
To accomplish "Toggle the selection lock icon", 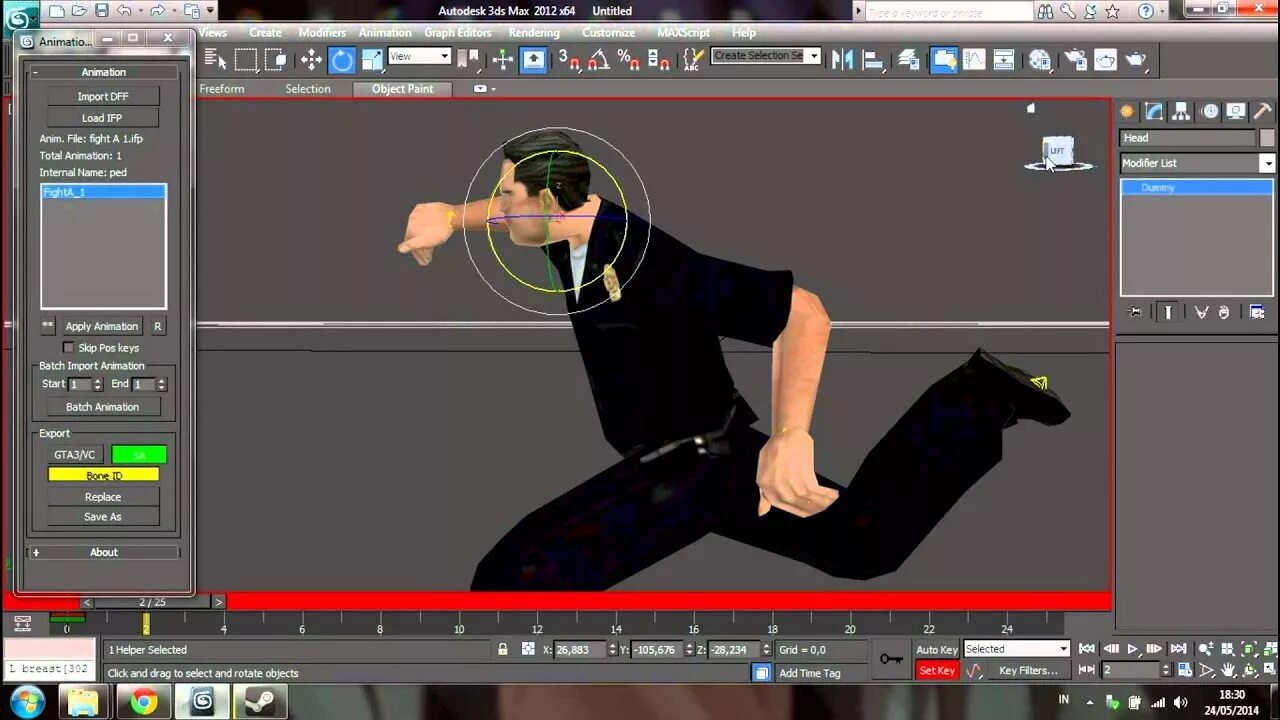I will tap(503, 650).
